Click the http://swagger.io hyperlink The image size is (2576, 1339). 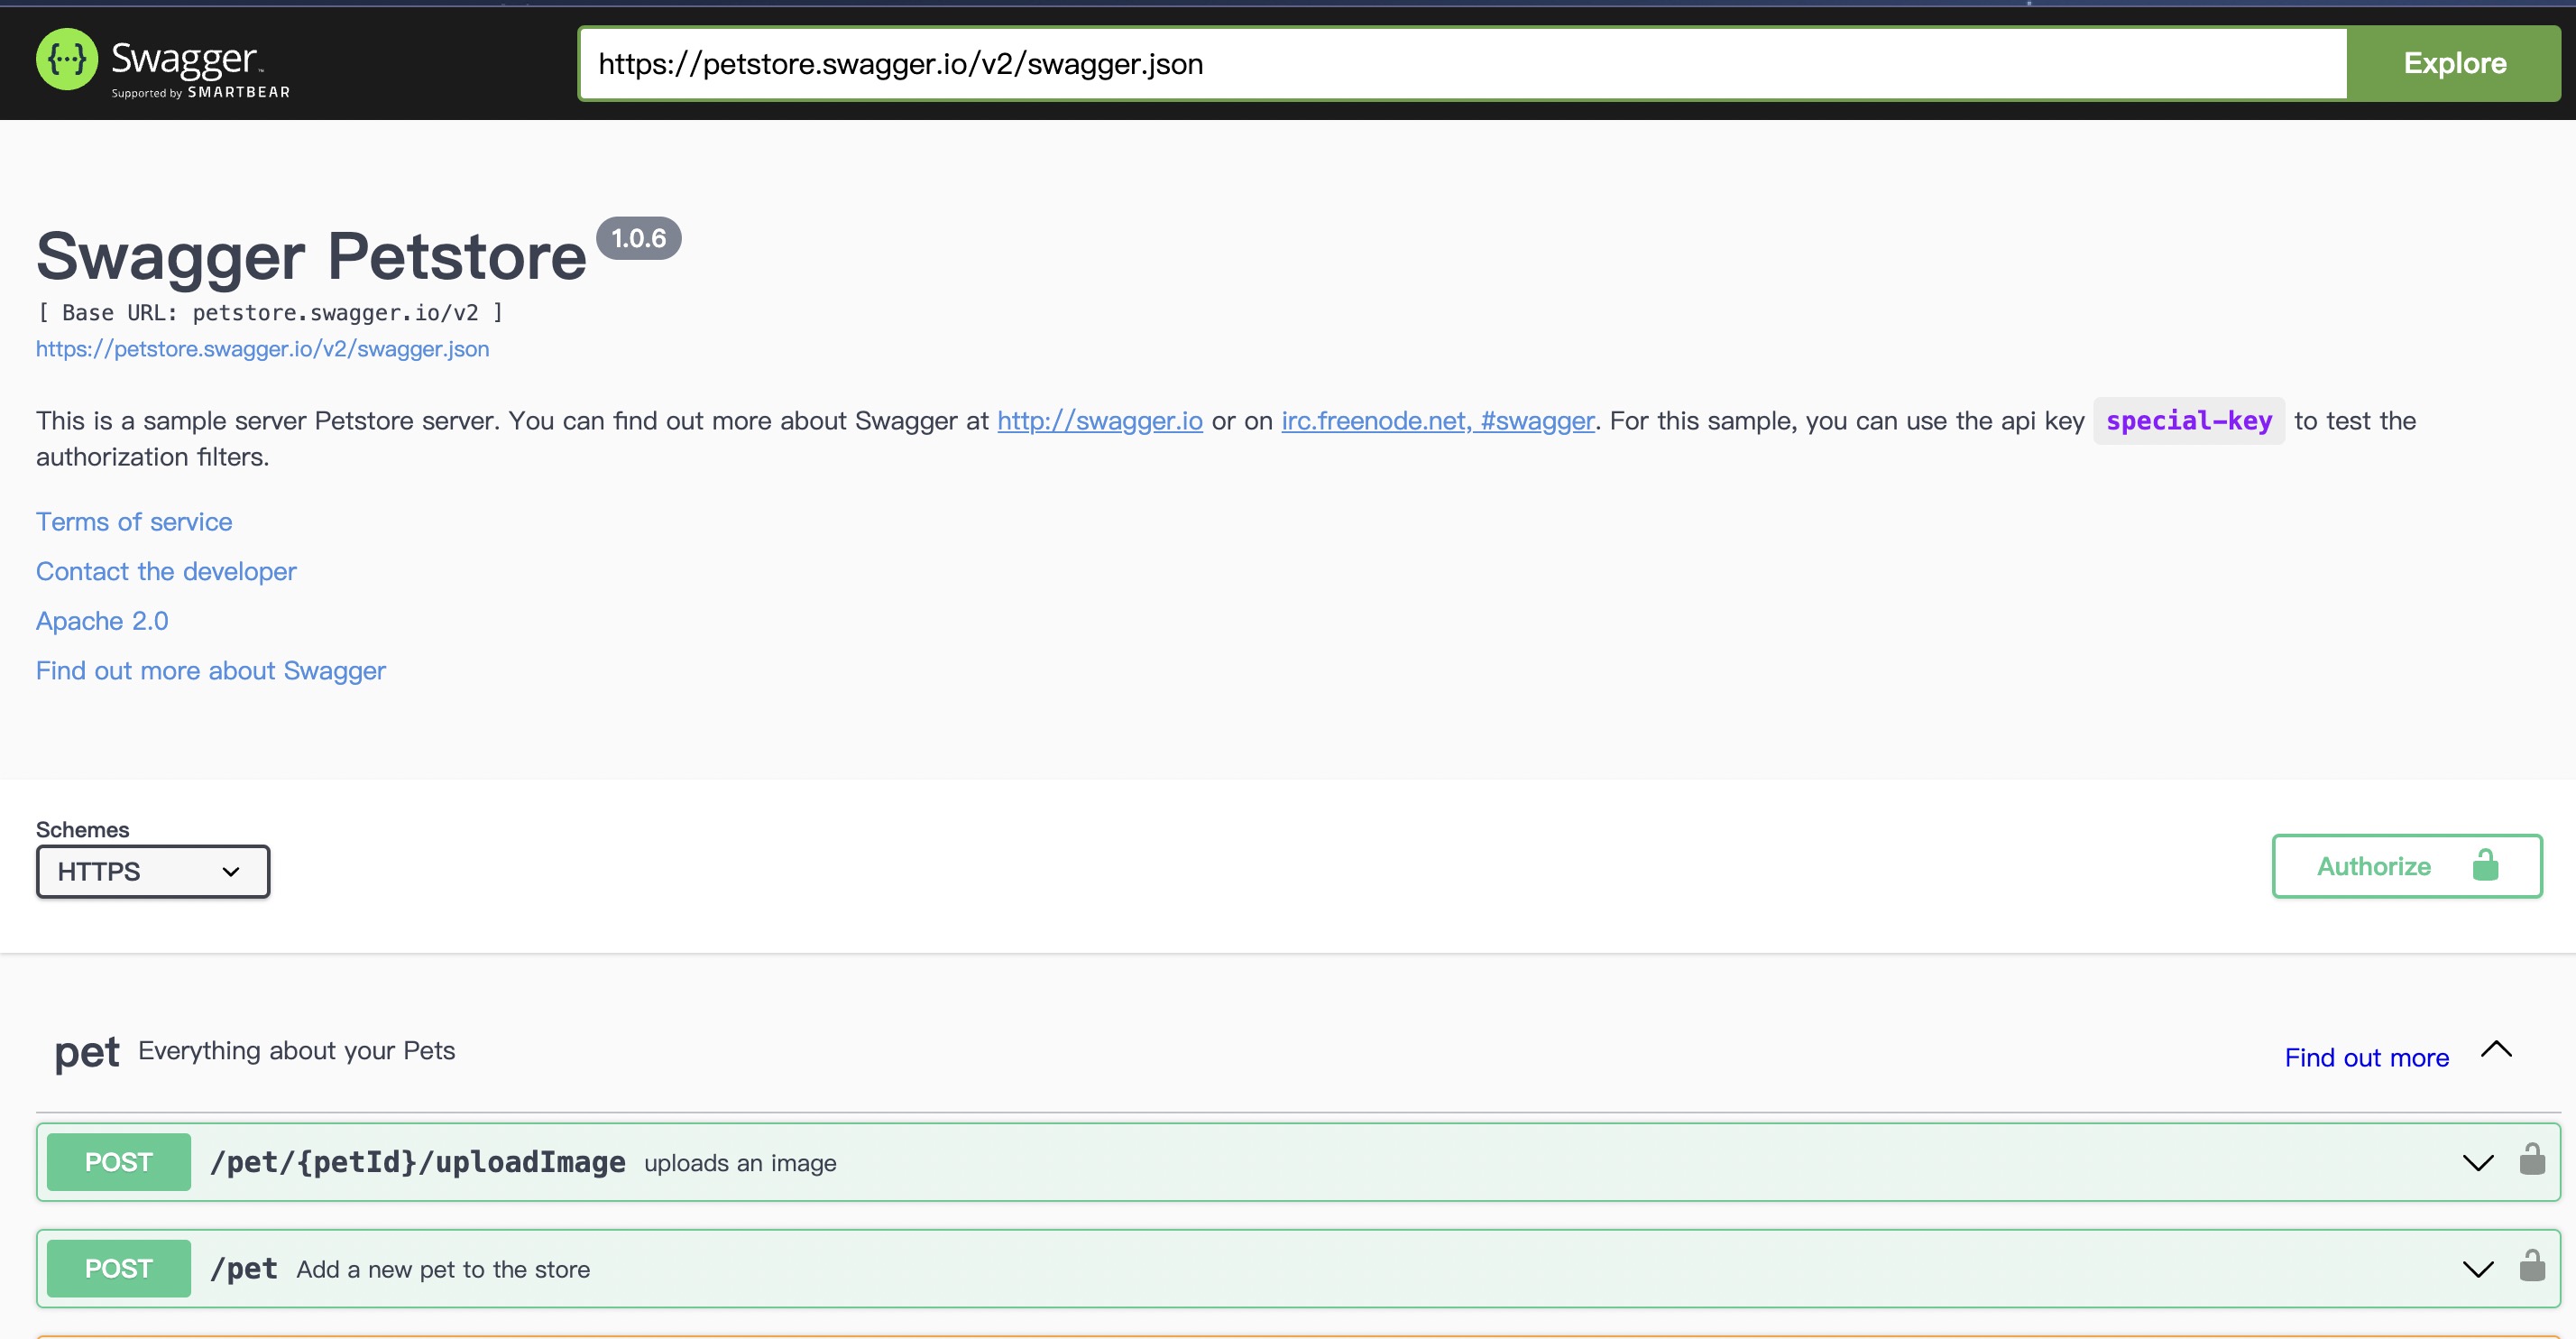(1099, 420)
